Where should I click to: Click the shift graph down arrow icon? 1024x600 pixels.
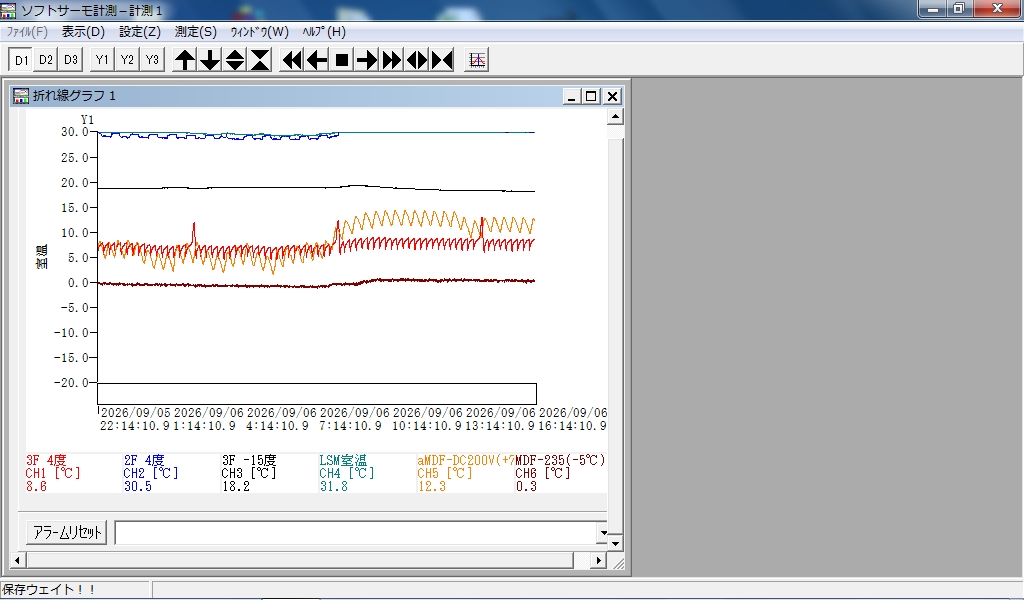210,60
